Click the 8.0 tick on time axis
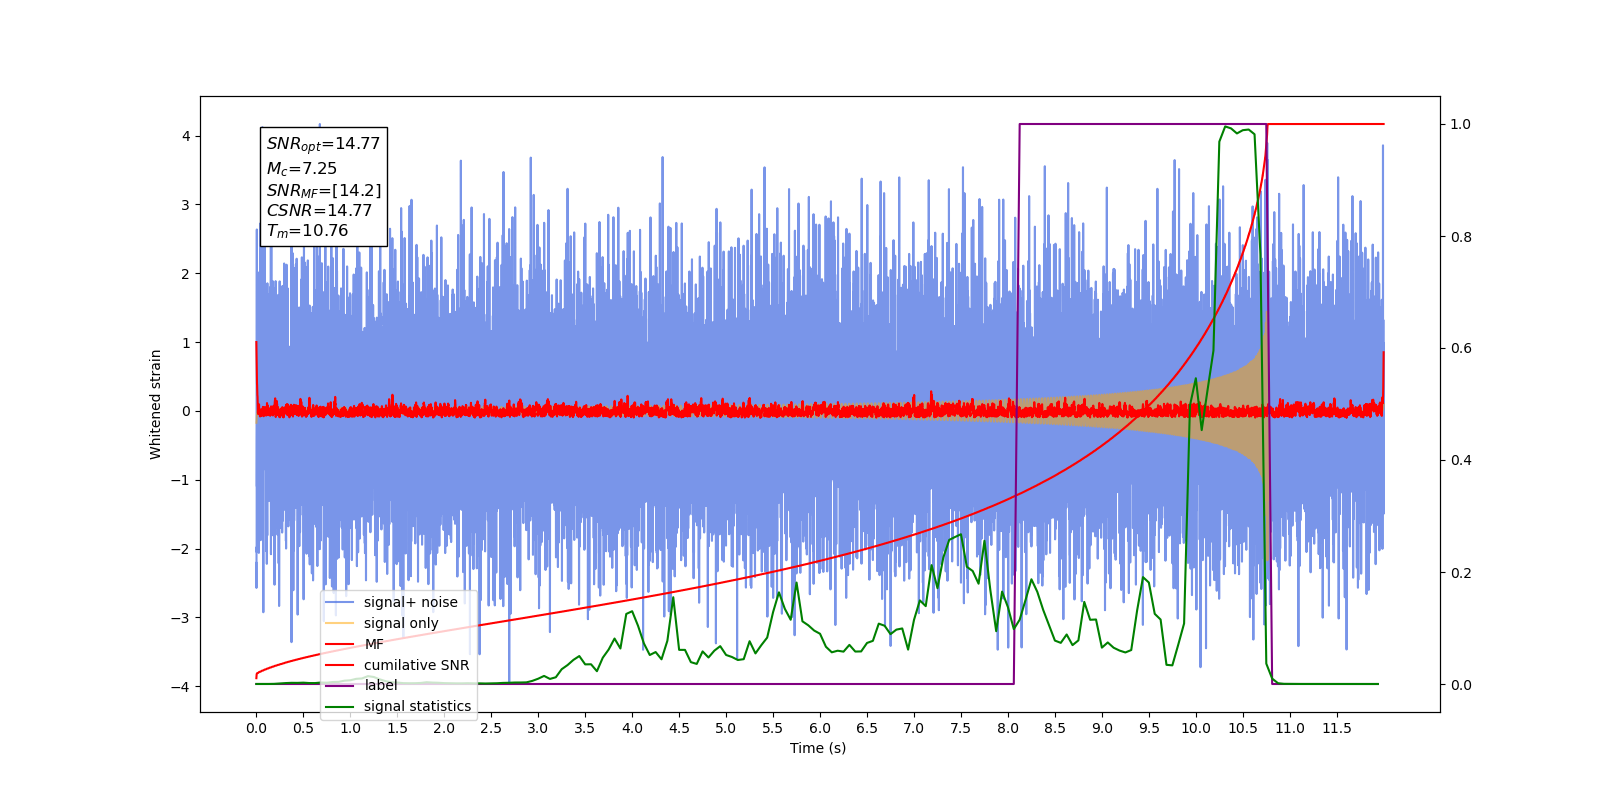 (1008, 728)
